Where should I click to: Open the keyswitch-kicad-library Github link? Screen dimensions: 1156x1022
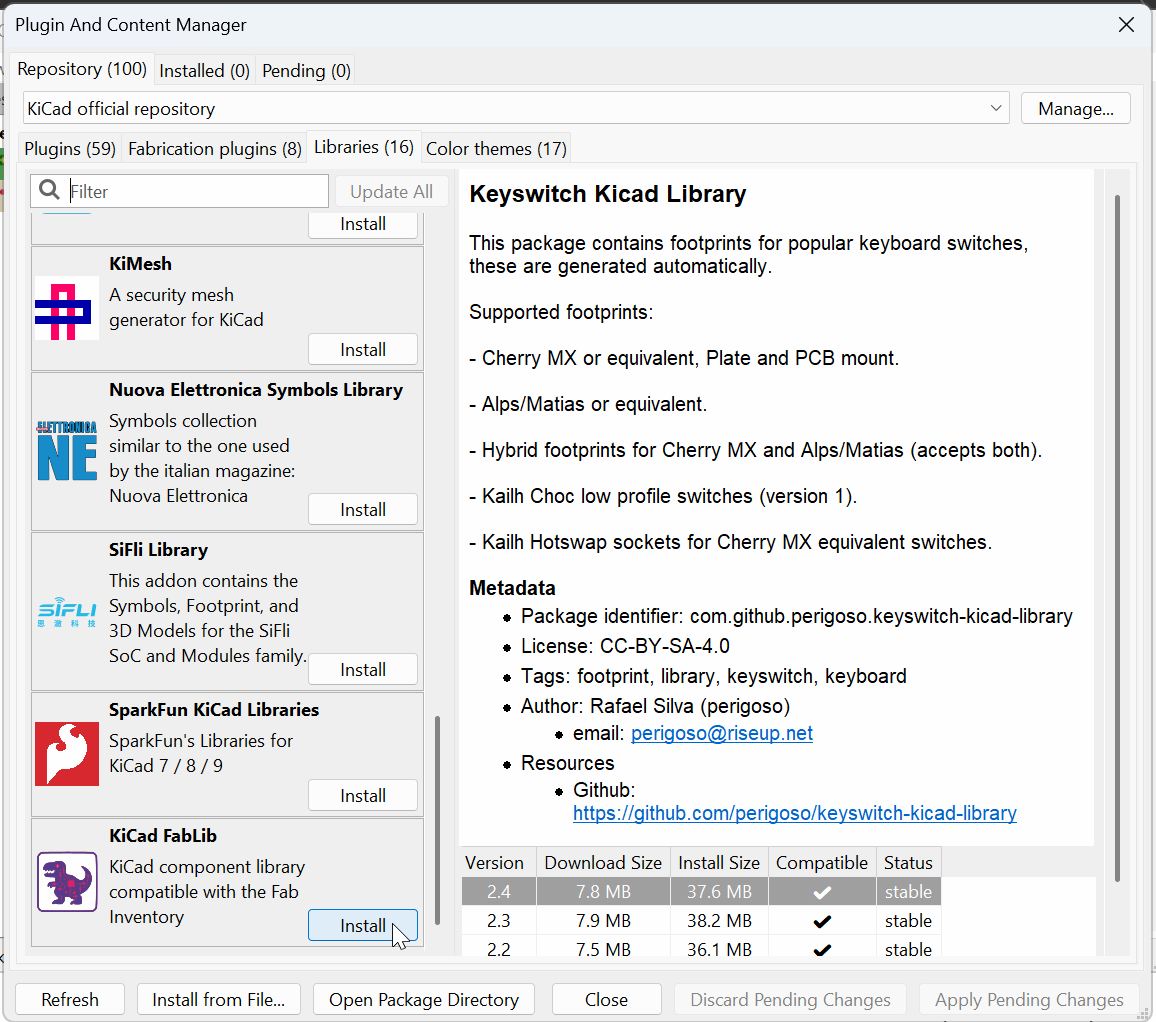tap(795, 813)
